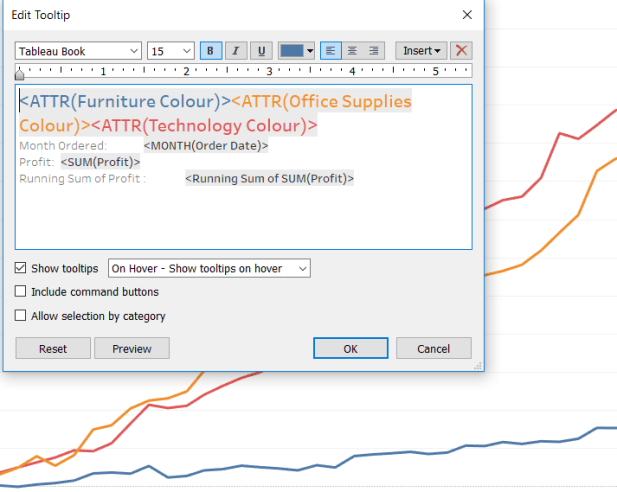Viewport: 617px width, 492px height.
Task: Confirm with the OK button
Action: [351, 348]
